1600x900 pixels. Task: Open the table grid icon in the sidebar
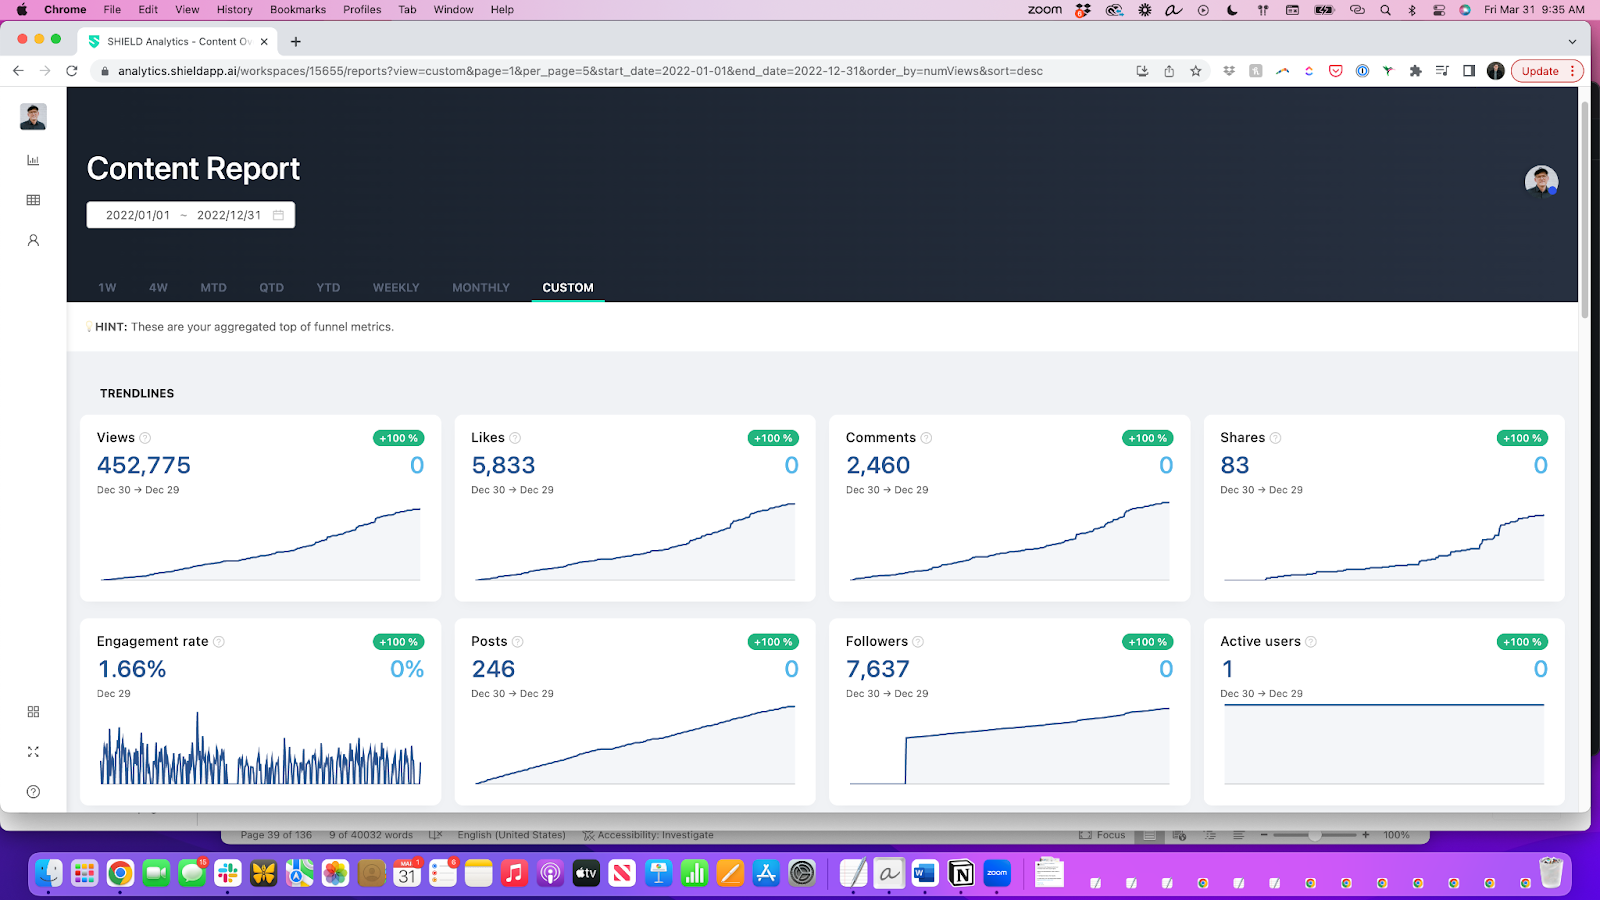pyautogui.click(x=33, y=200)
